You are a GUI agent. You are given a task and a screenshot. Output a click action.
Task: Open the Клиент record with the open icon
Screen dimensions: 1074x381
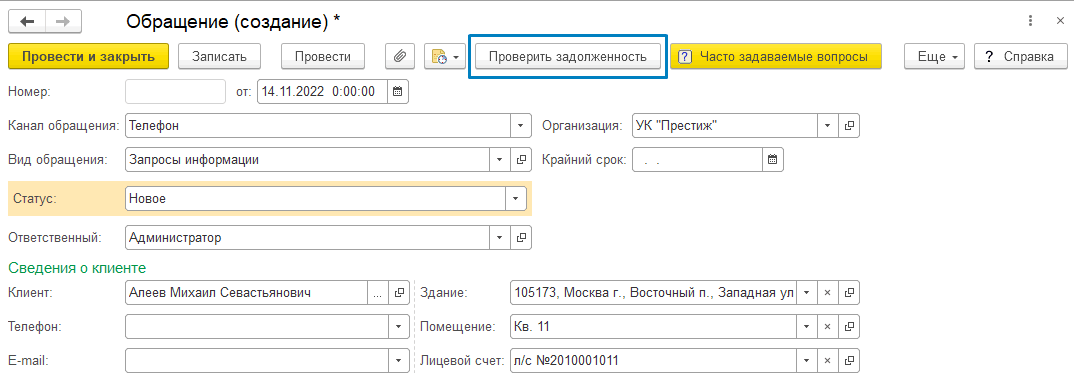399,293
